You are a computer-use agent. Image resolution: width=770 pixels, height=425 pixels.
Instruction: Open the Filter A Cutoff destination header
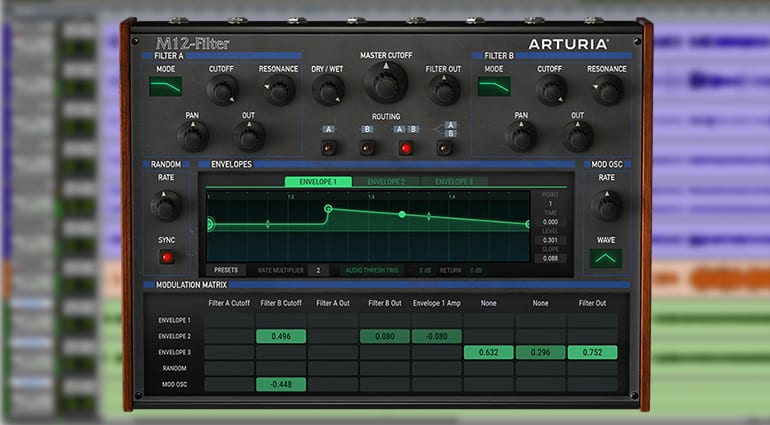229,303
